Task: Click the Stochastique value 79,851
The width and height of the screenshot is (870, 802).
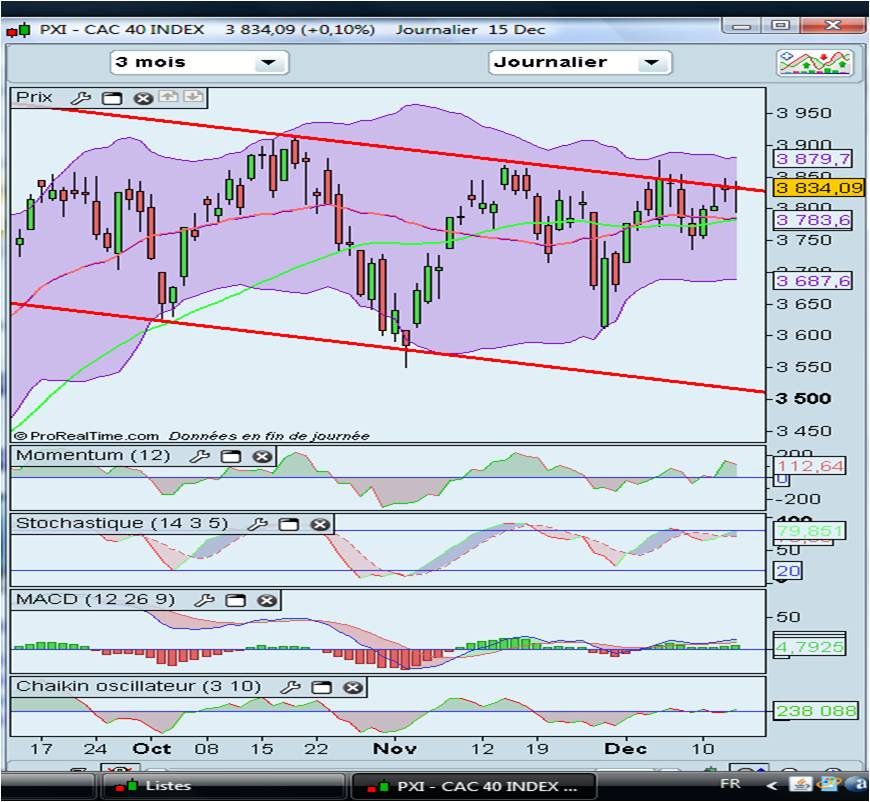Action: tap(809, 531)
